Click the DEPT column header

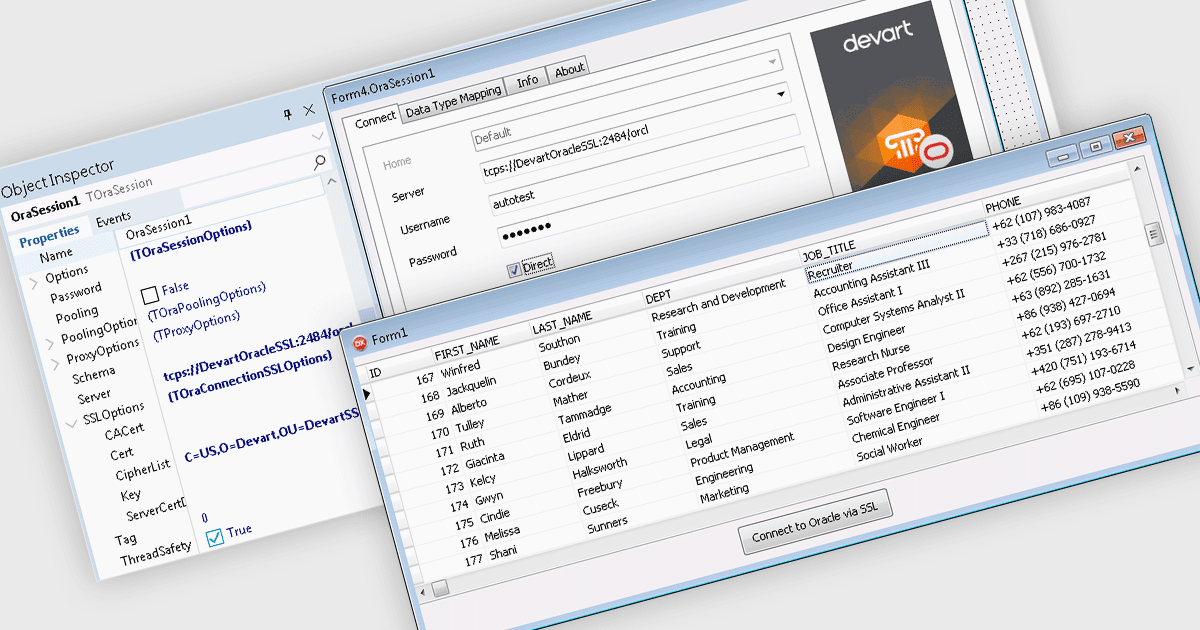(x=658, y=298)
